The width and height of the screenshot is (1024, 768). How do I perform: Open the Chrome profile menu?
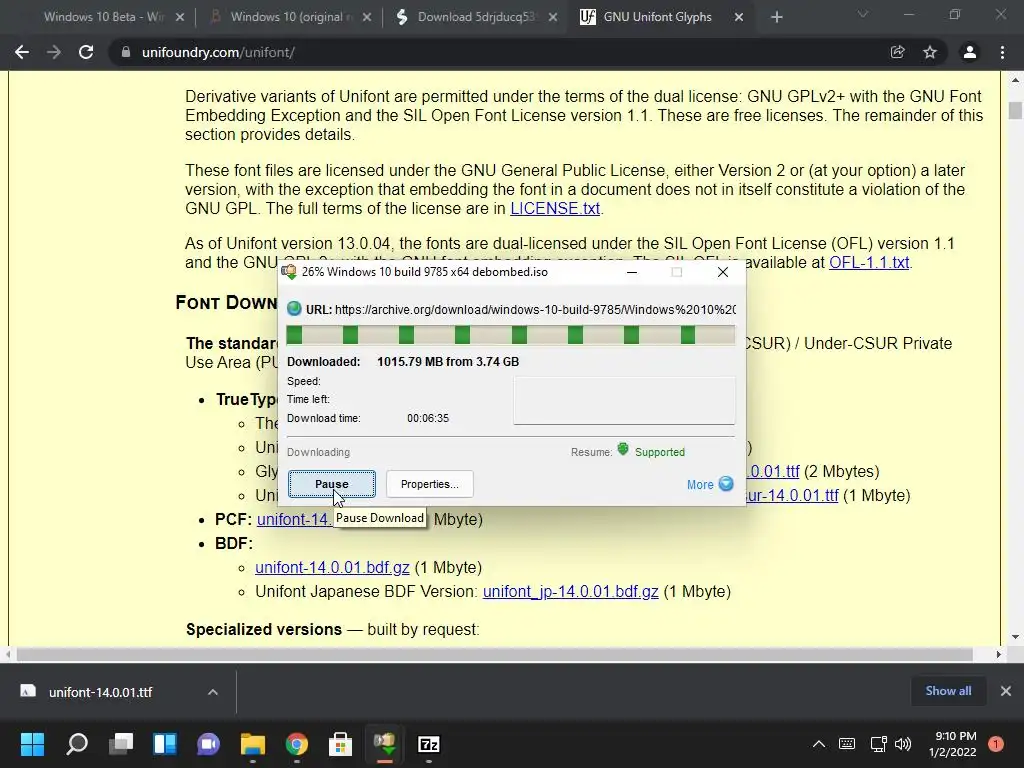click(970, 52)
